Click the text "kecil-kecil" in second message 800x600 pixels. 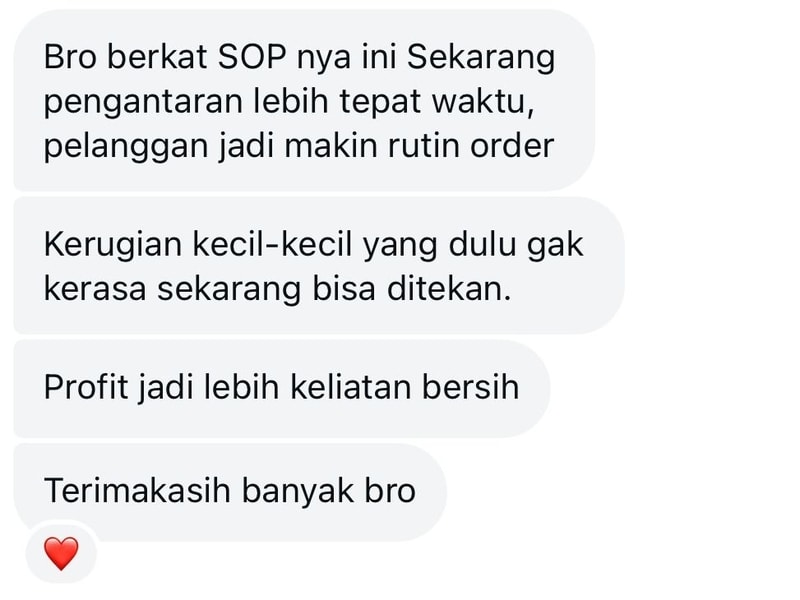(x=272, y=244)
